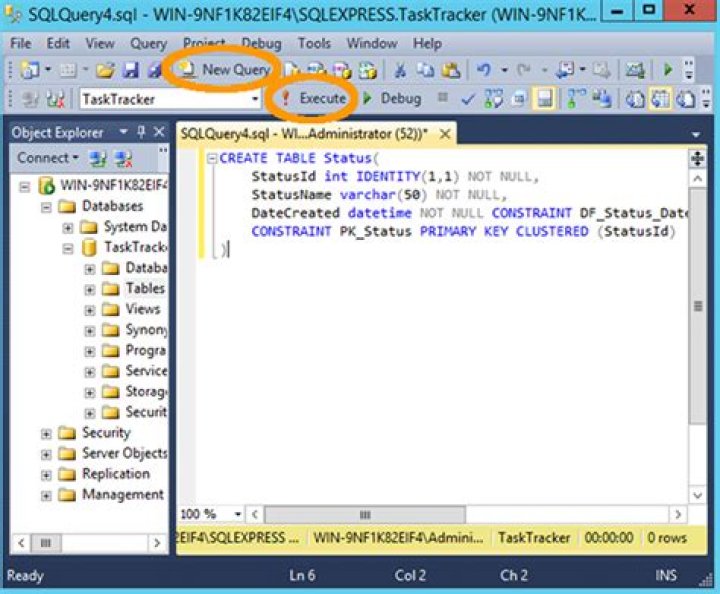Click the Execute query button
This screenshot has height=594, width=720.
point(313,99)
